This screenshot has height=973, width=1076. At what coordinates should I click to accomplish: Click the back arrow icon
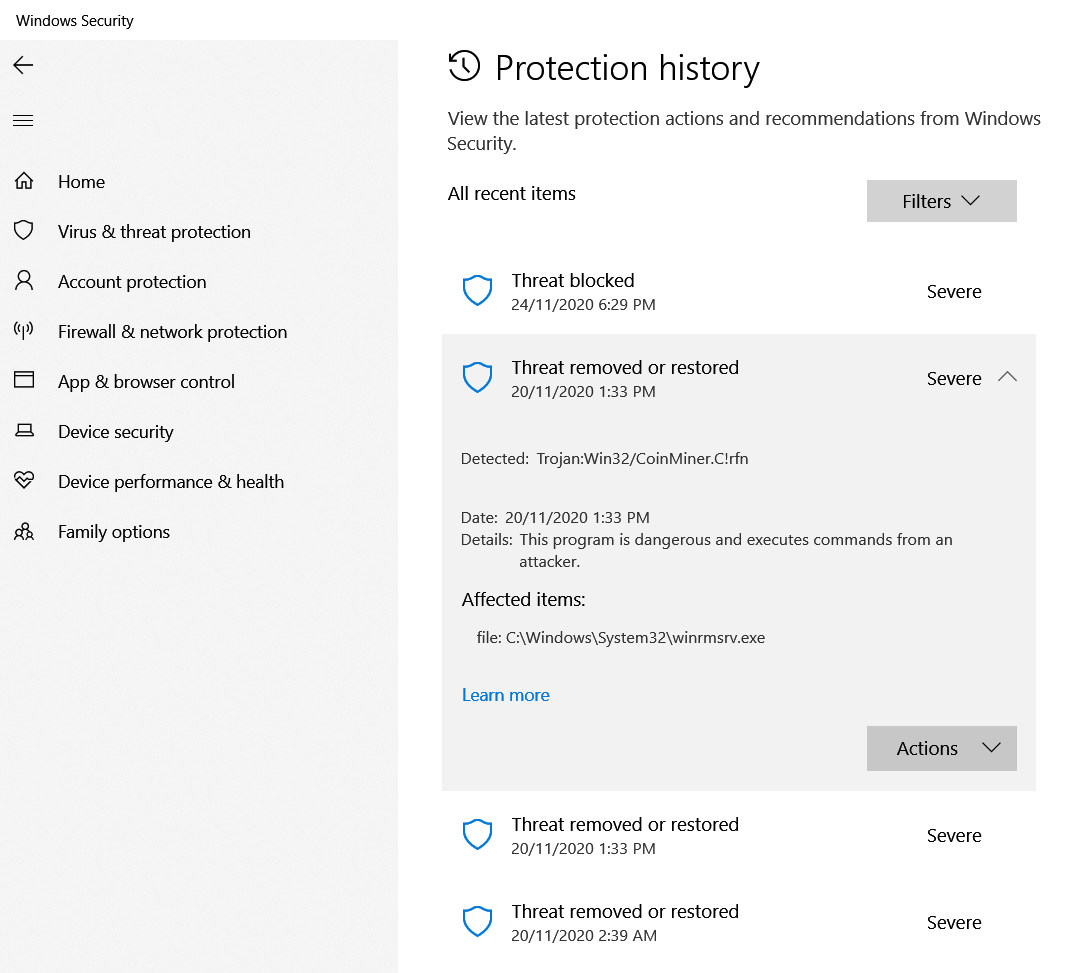pos(23,65)
